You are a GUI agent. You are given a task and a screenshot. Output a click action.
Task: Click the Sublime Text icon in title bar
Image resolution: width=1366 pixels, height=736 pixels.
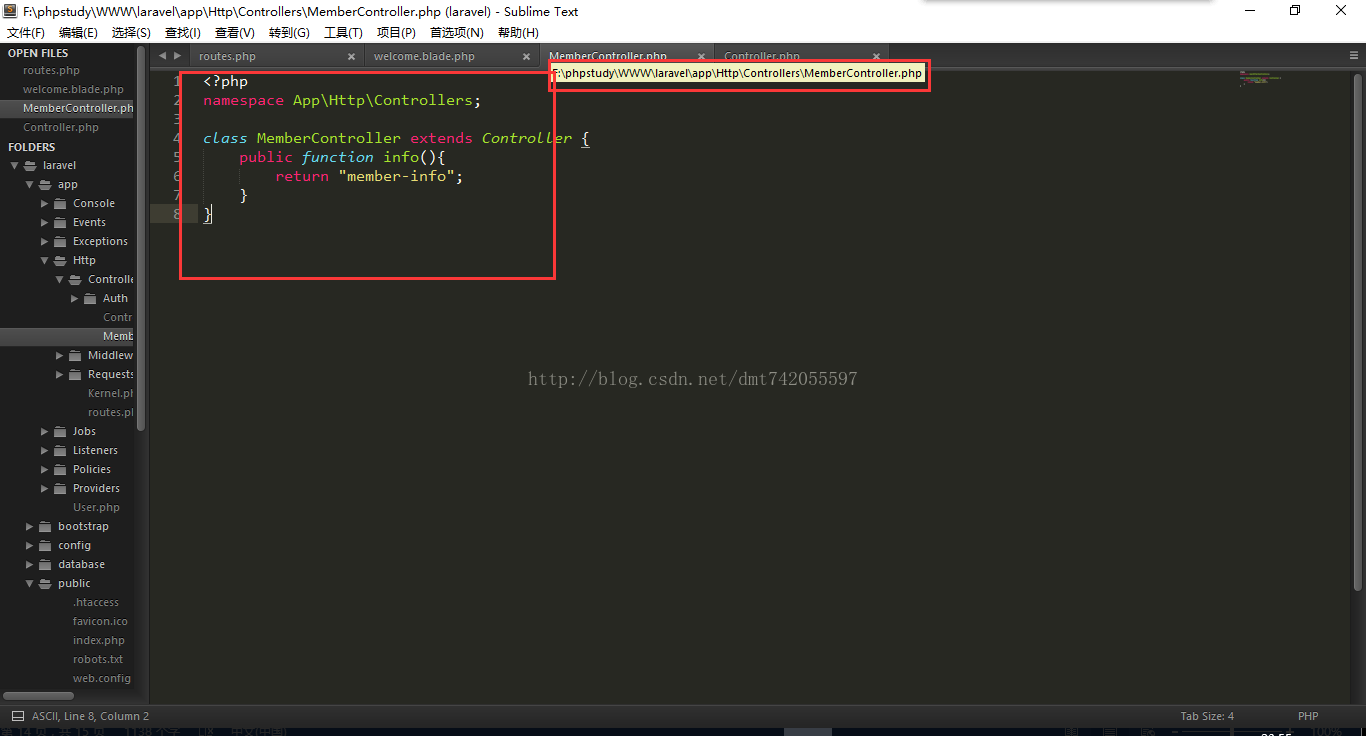coord(10,11)
